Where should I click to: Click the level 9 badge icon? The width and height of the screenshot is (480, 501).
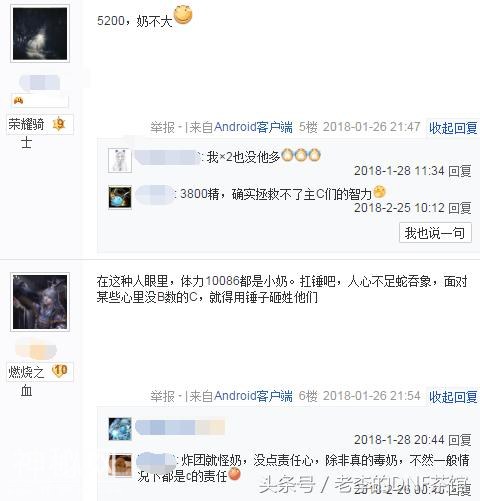[x=59, y=124]
